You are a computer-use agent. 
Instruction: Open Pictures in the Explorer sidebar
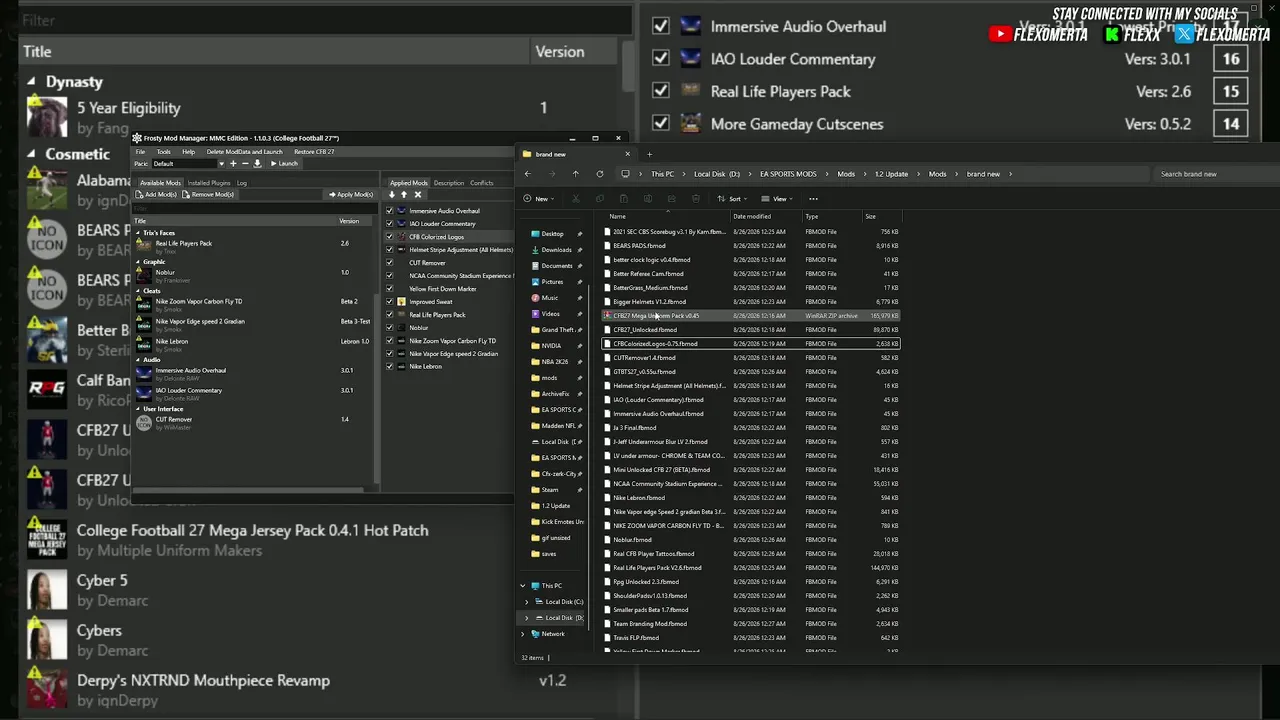pos(552,282)
